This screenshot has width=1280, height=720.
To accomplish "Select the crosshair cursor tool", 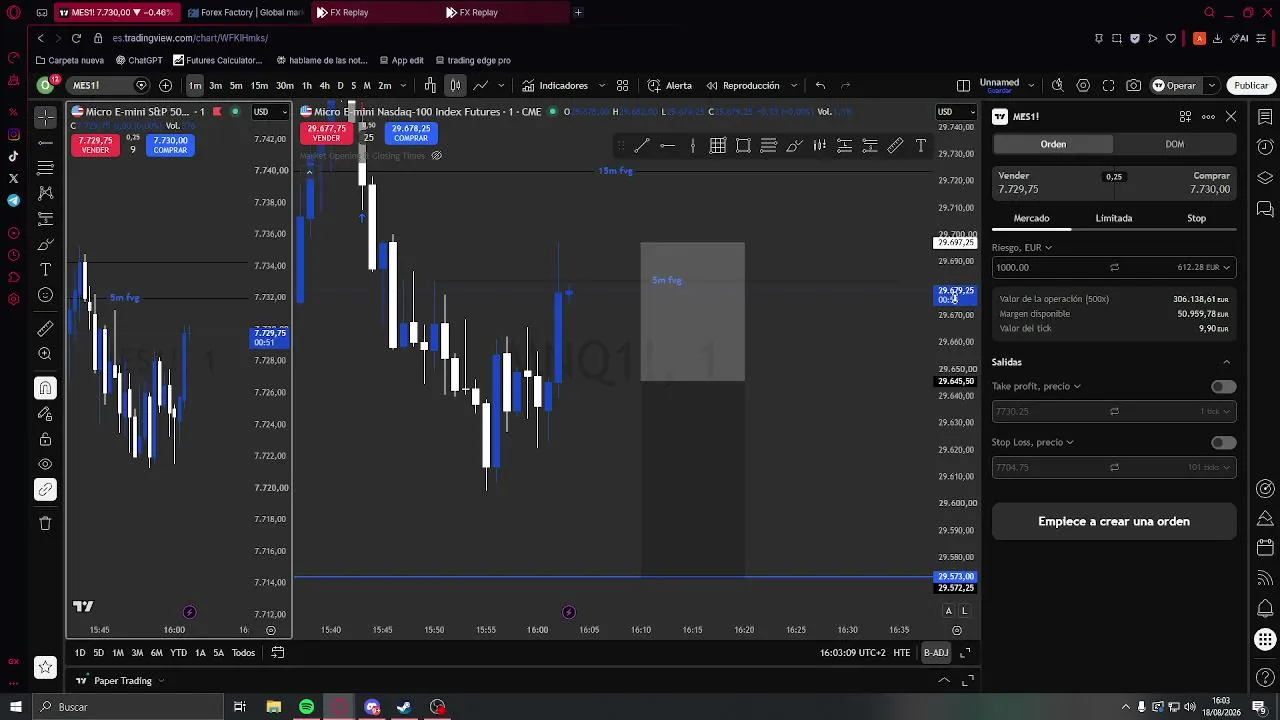I will pyautogui.click(x=45, y=117).
